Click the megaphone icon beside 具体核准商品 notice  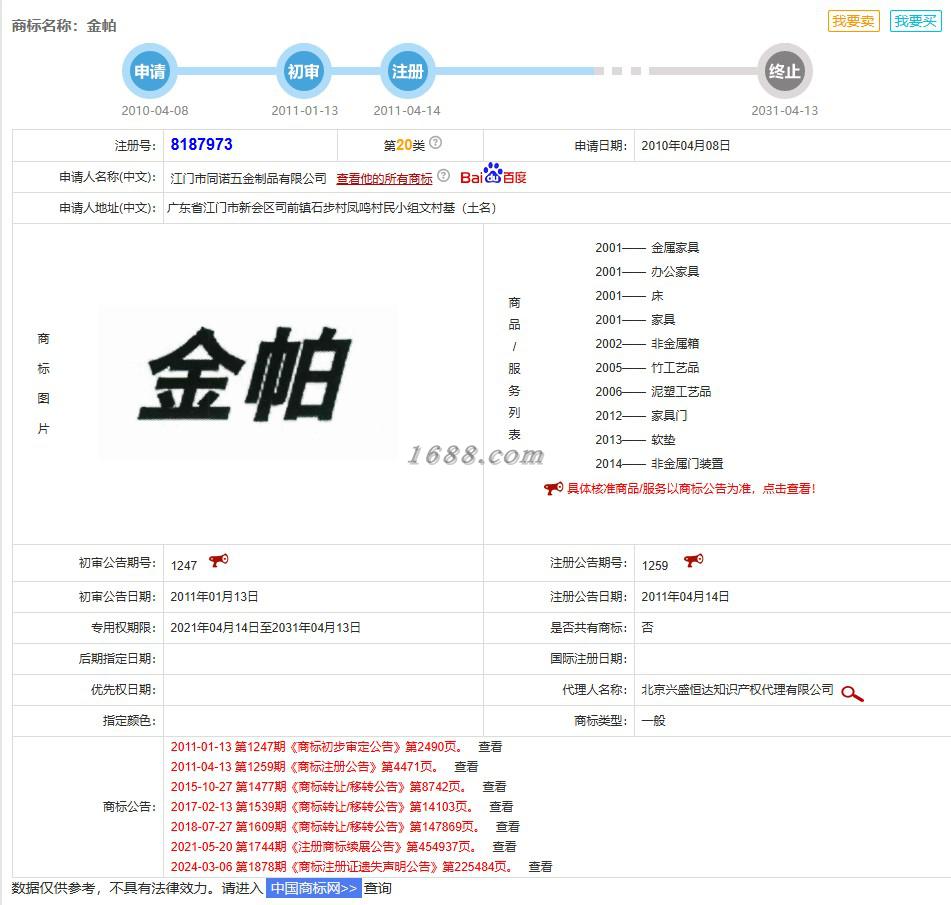click(553, 488)
